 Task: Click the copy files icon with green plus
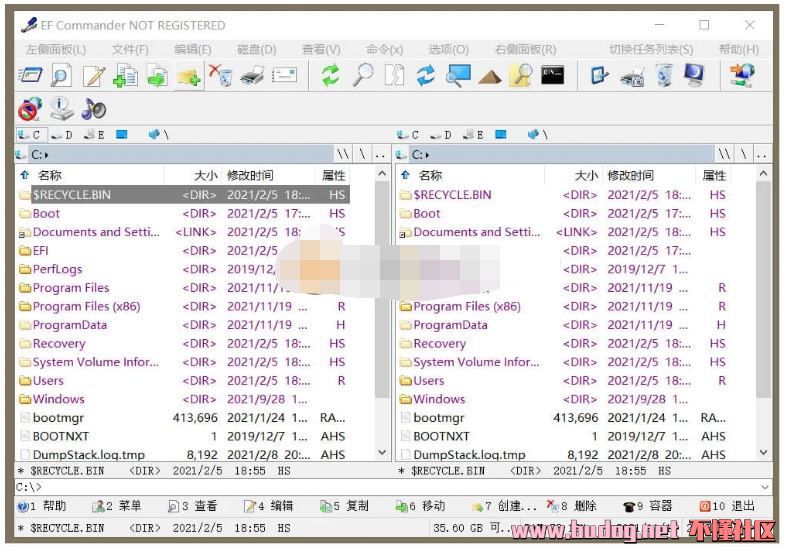point(125,76)
